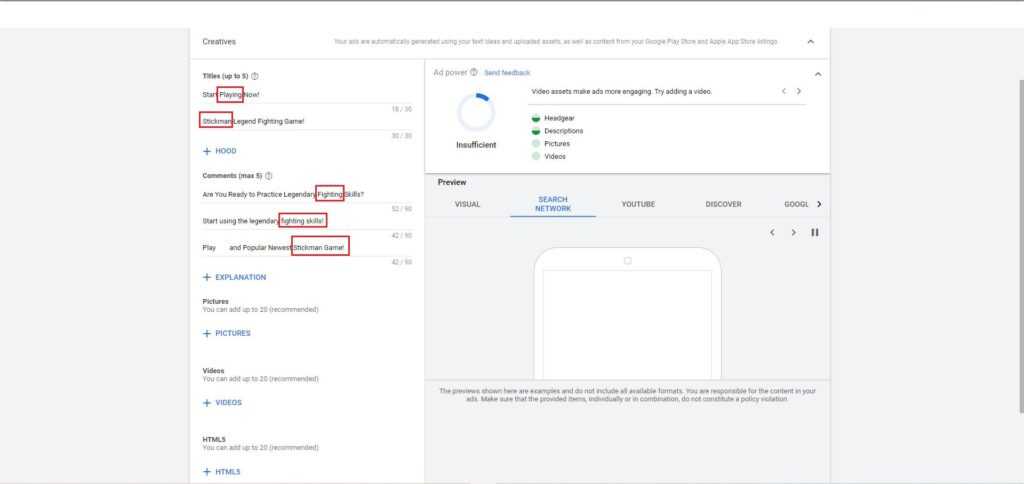Add HTML5 assets with + HTML5 button
This screenshot has height=484, width=1024.
(221, 472)
